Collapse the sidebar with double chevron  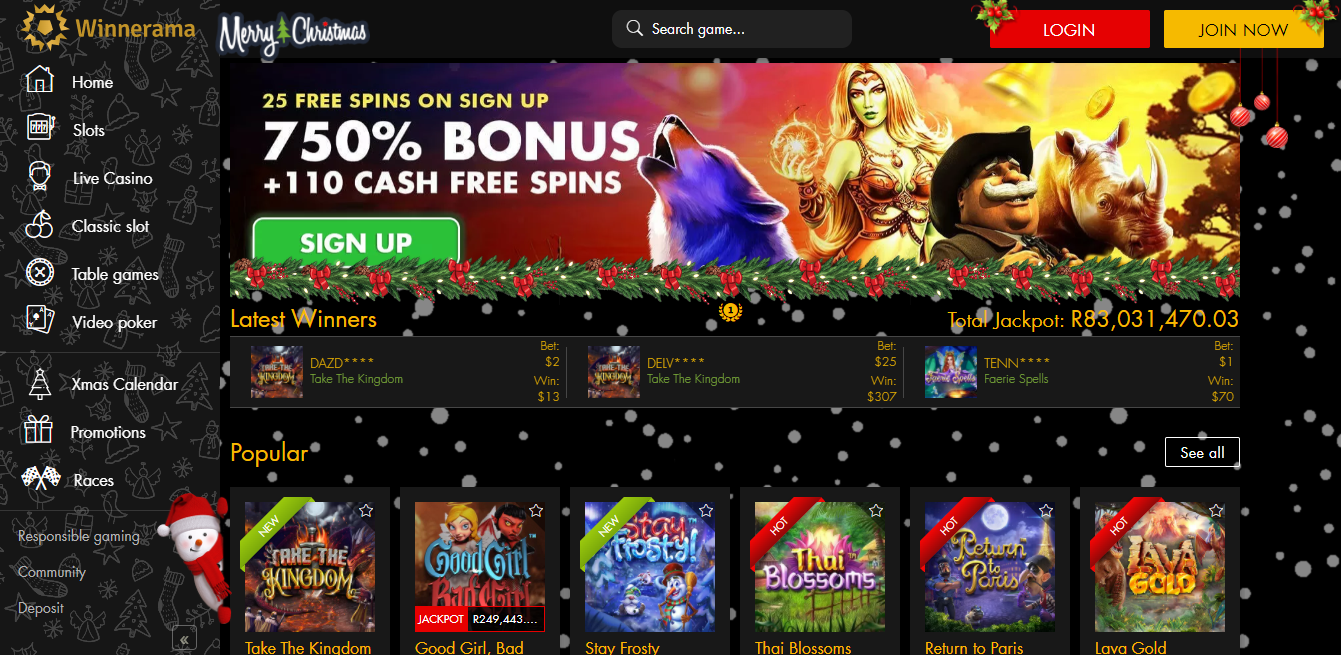point(184,640)
